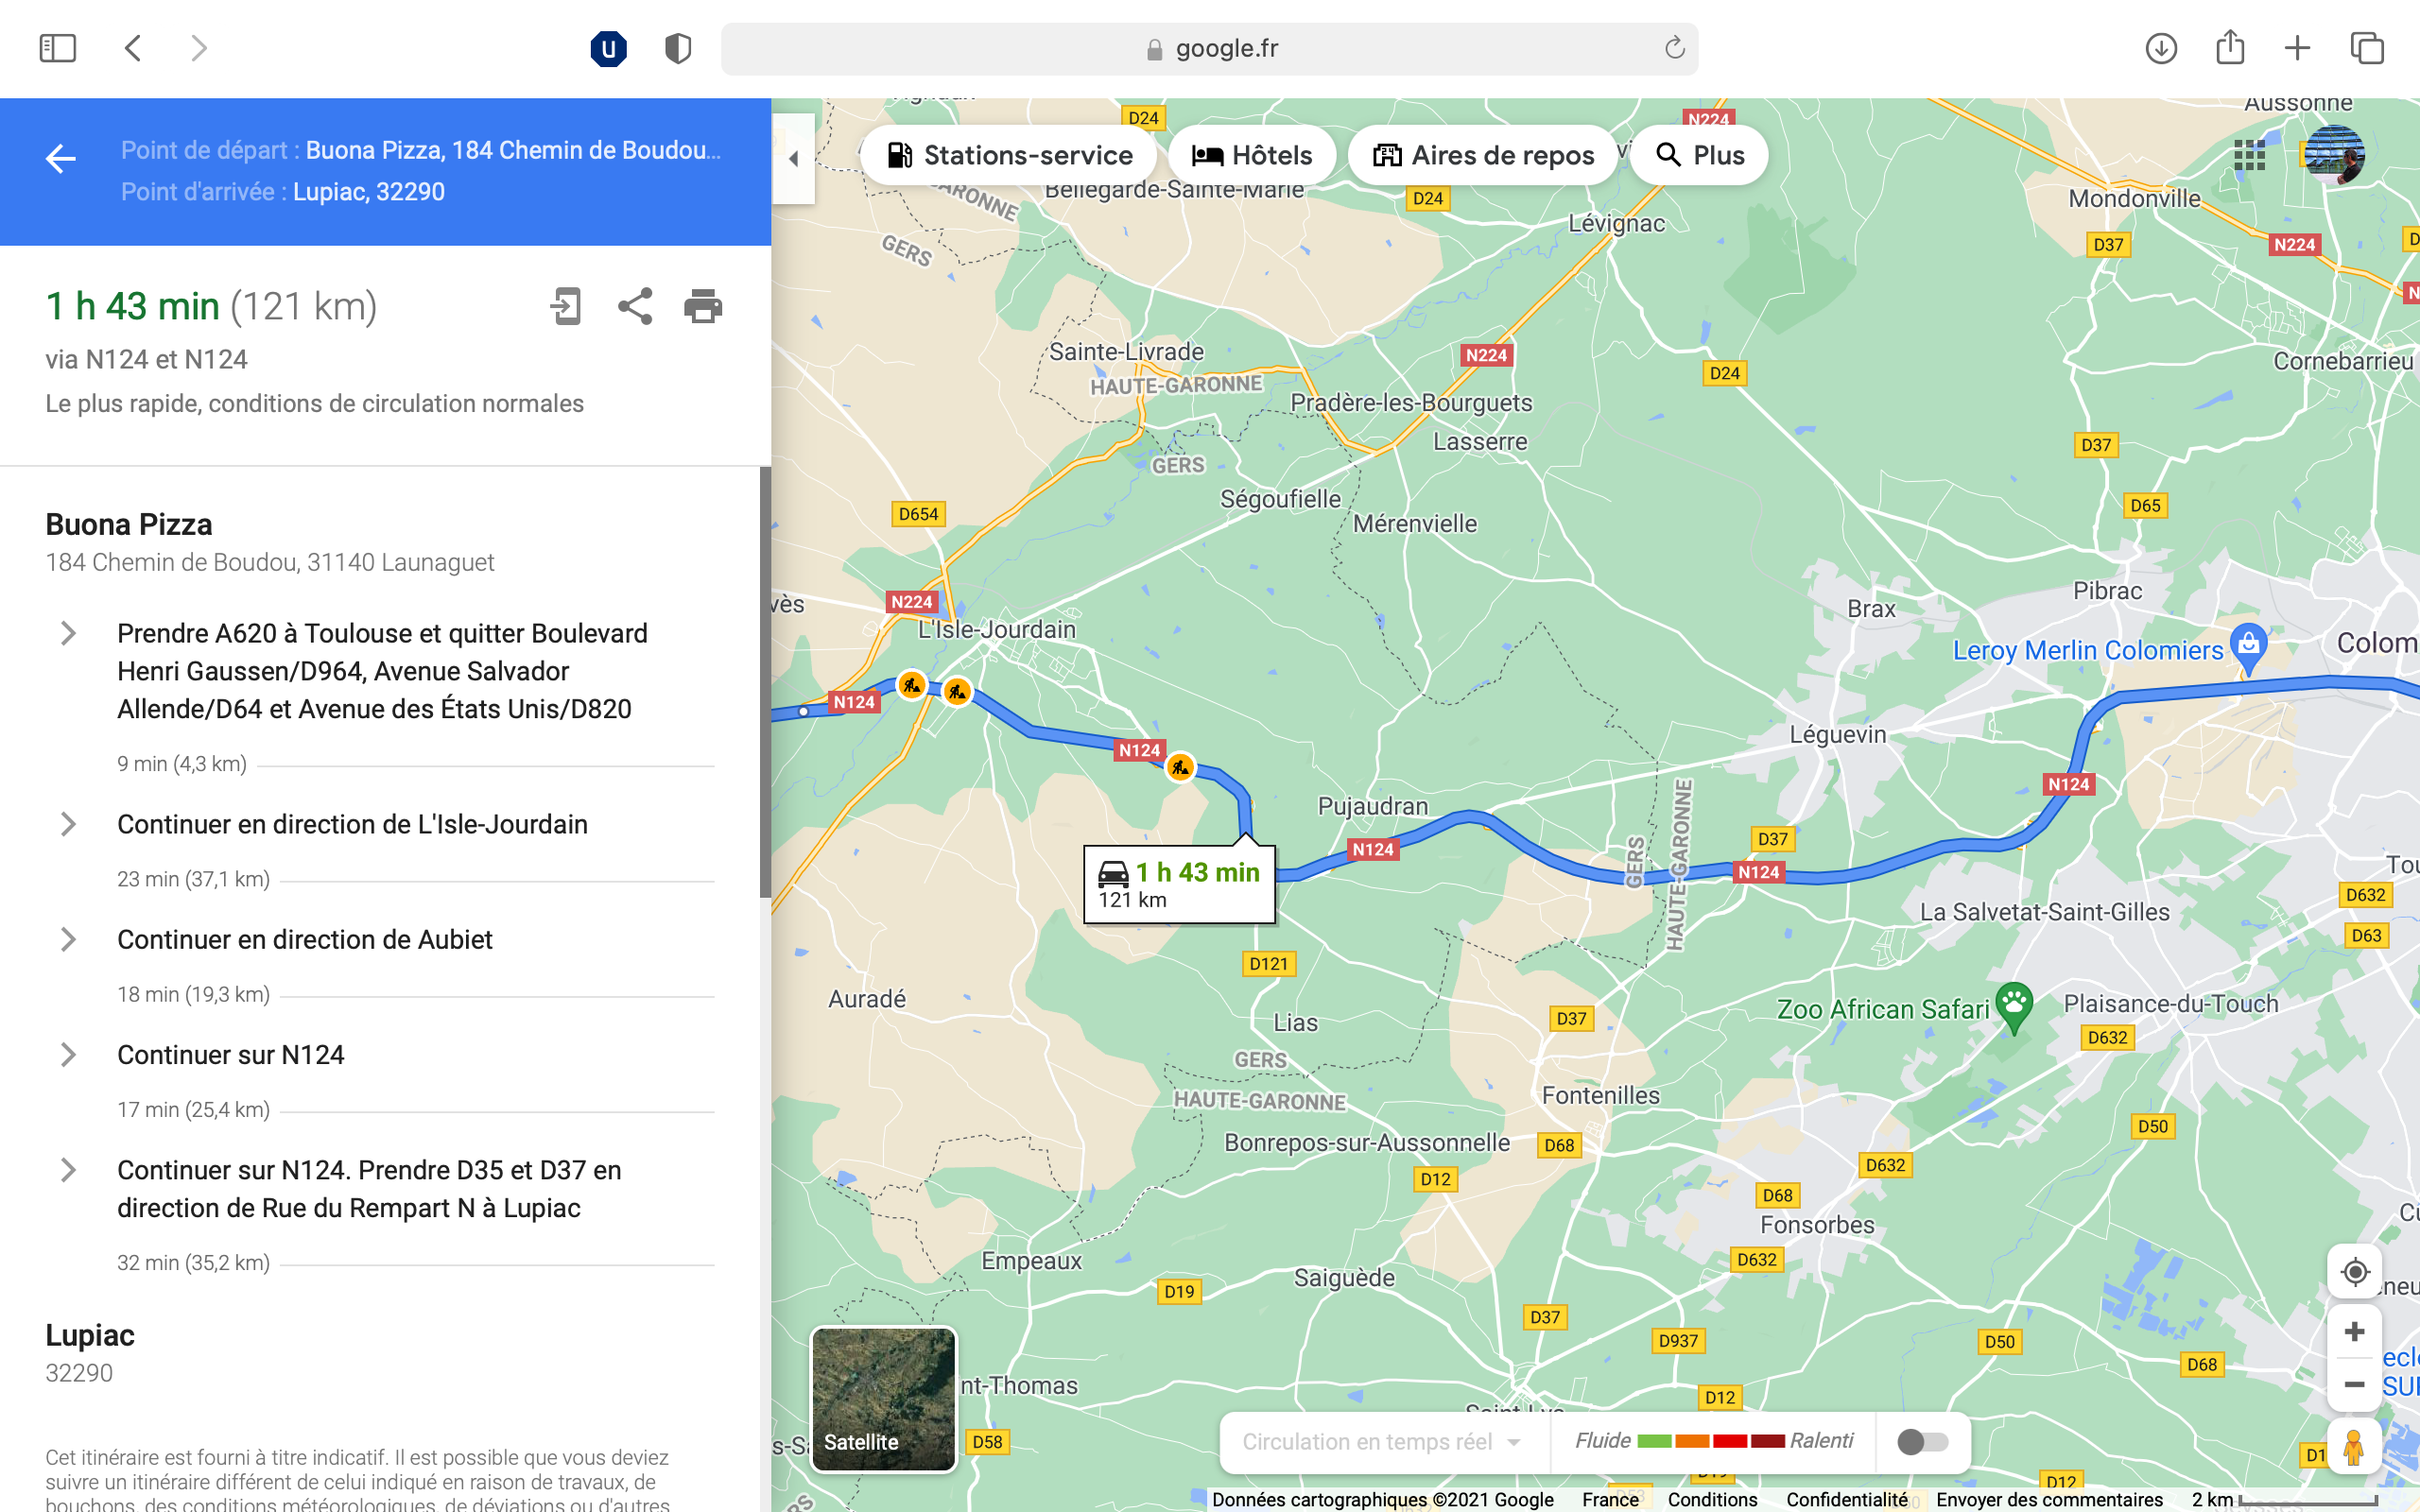Open the Plus search chip
The width and height of the screenshot is (2420, 1512).
(1699, 155)
